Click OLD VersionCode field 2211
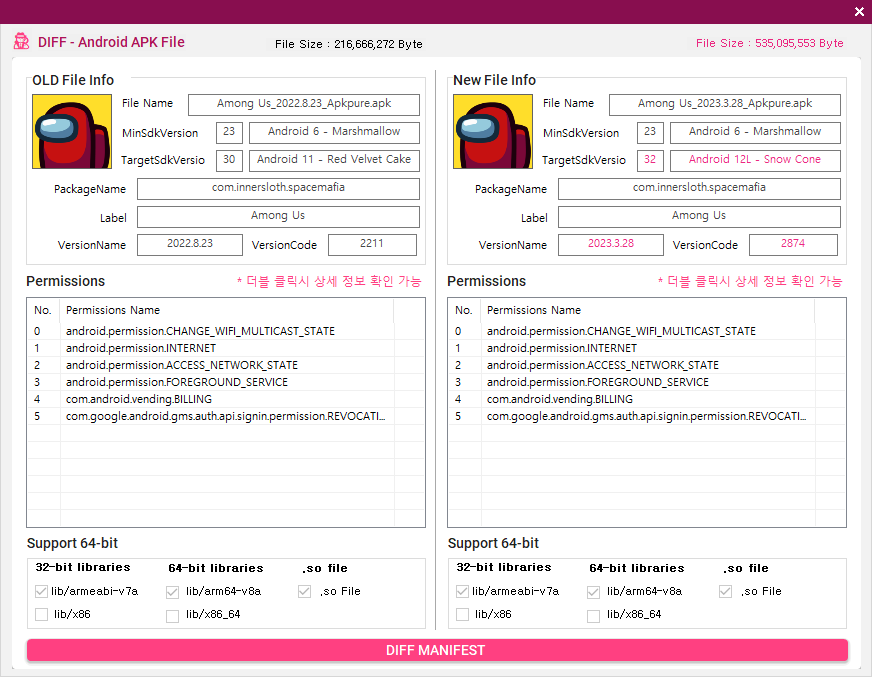 pyautogui.click(x=372, y=244)
